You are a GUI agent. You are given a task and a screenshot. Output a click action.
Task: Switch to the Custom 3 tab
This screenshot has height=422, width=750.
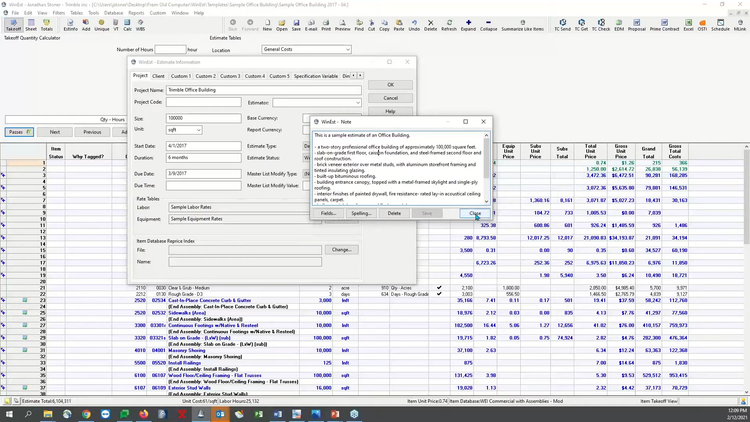click(230, 76)
